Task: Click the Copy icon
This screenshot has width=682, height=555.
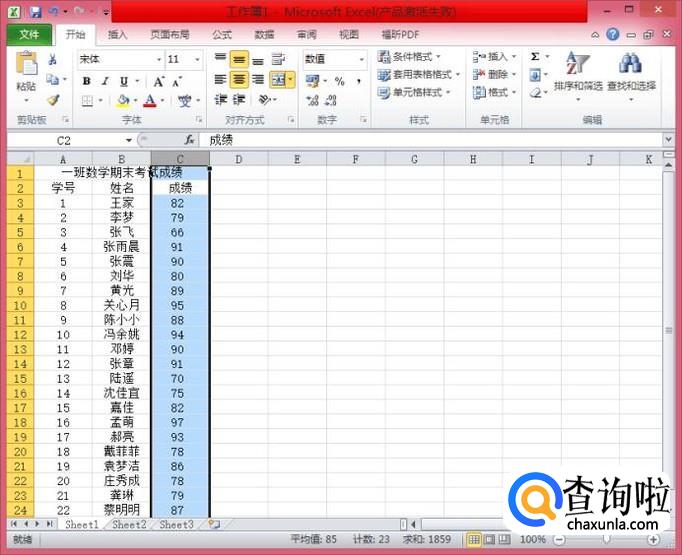Action: pos(53,80)
